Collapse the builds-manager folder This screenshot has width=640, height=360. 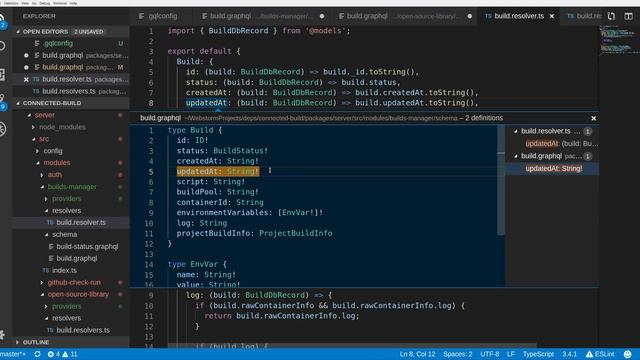click(x=42, y=187)
